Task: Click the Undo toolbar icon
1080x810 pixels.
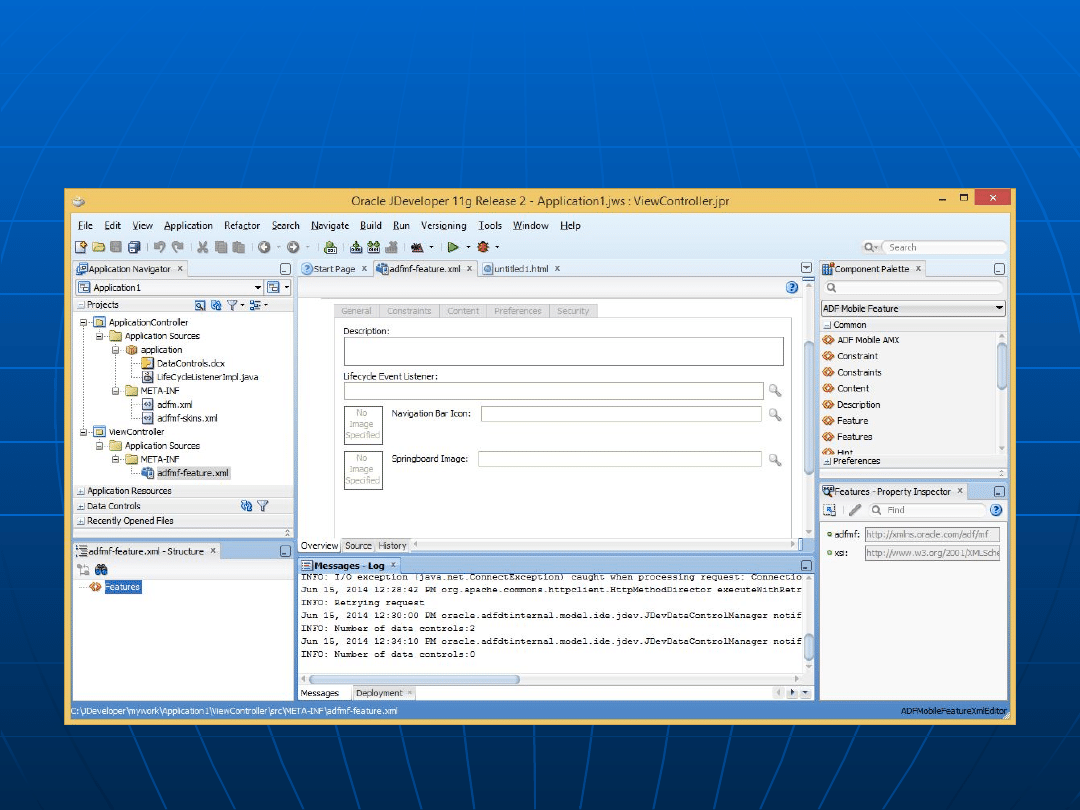Action: tap(160, 247)
